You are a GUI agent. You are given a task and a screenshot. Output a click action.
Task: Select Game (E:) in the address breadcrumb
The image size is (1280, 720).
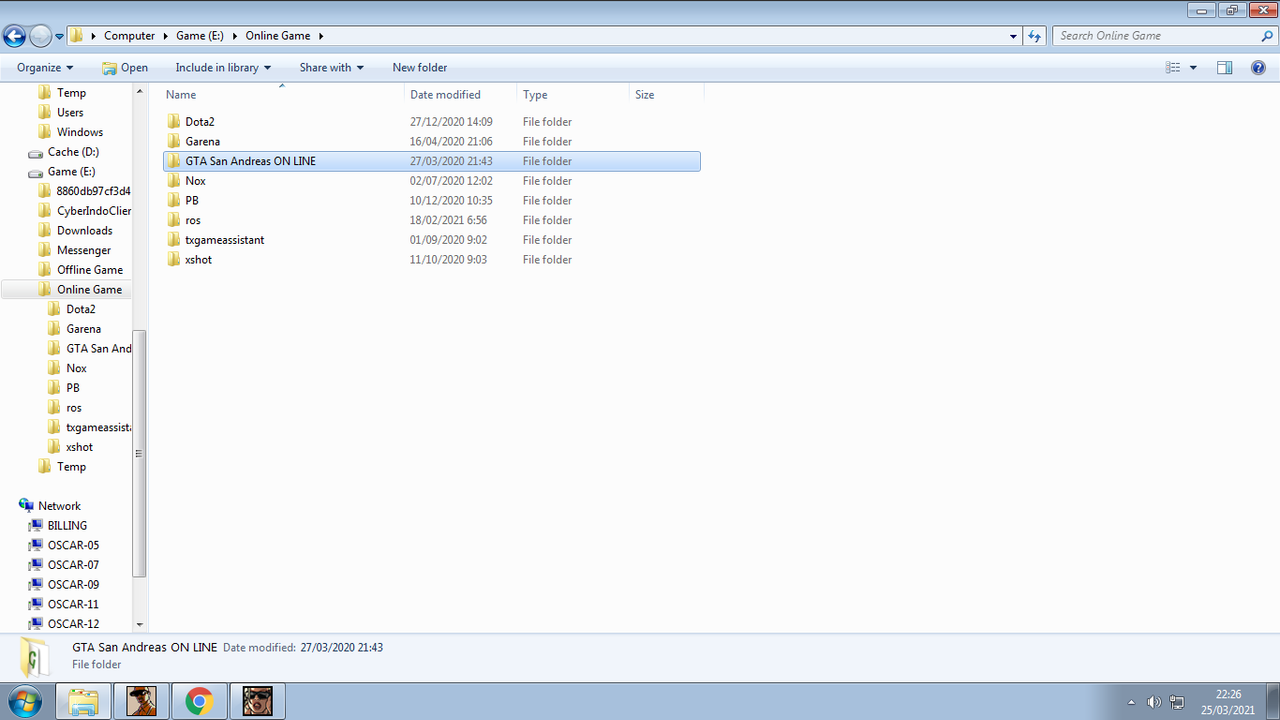[x=199, y=36]
